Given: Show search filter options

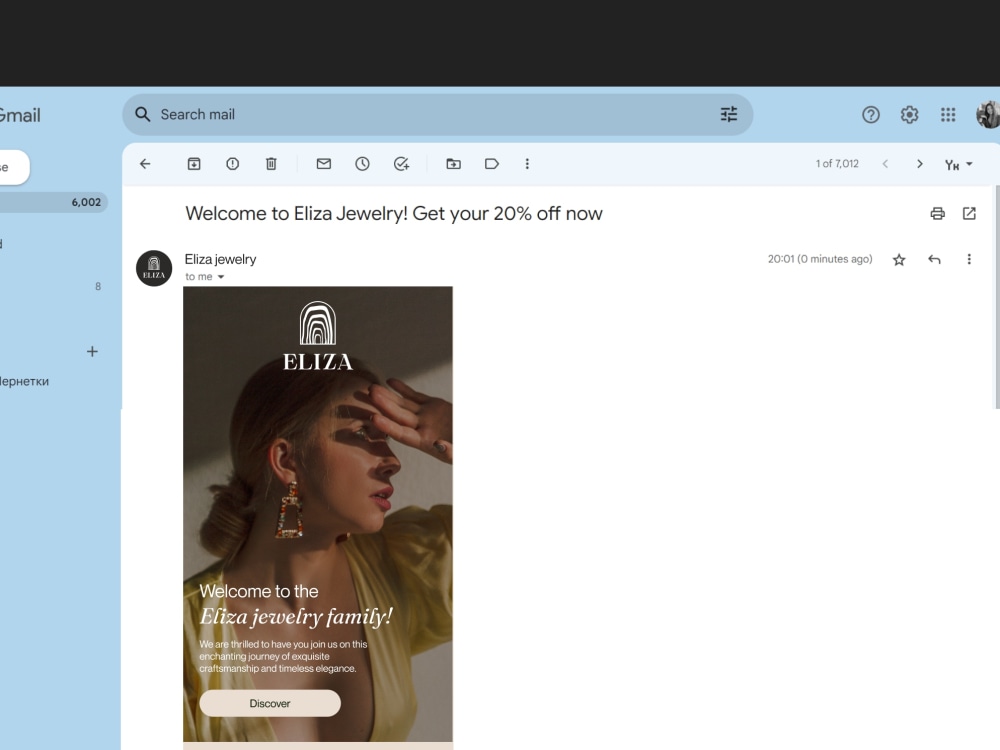Looking at the screenshot, I should click(728, 114).
